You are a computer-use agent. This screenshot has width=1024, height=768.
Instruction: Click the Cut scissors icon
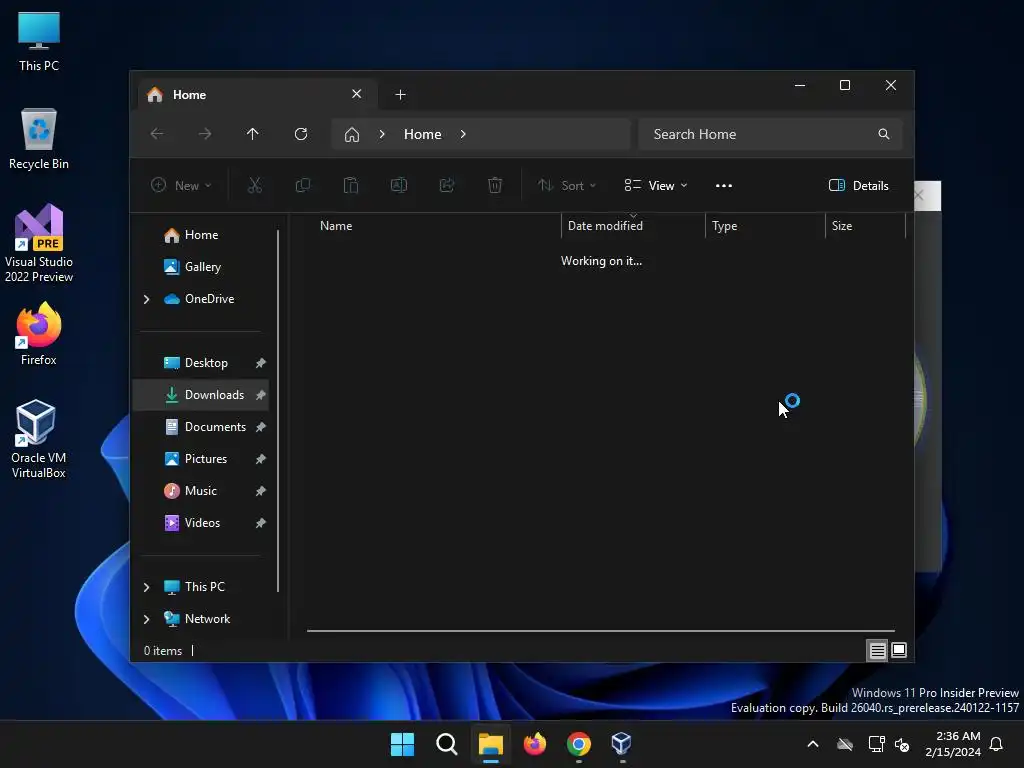(x=255, y=185)
